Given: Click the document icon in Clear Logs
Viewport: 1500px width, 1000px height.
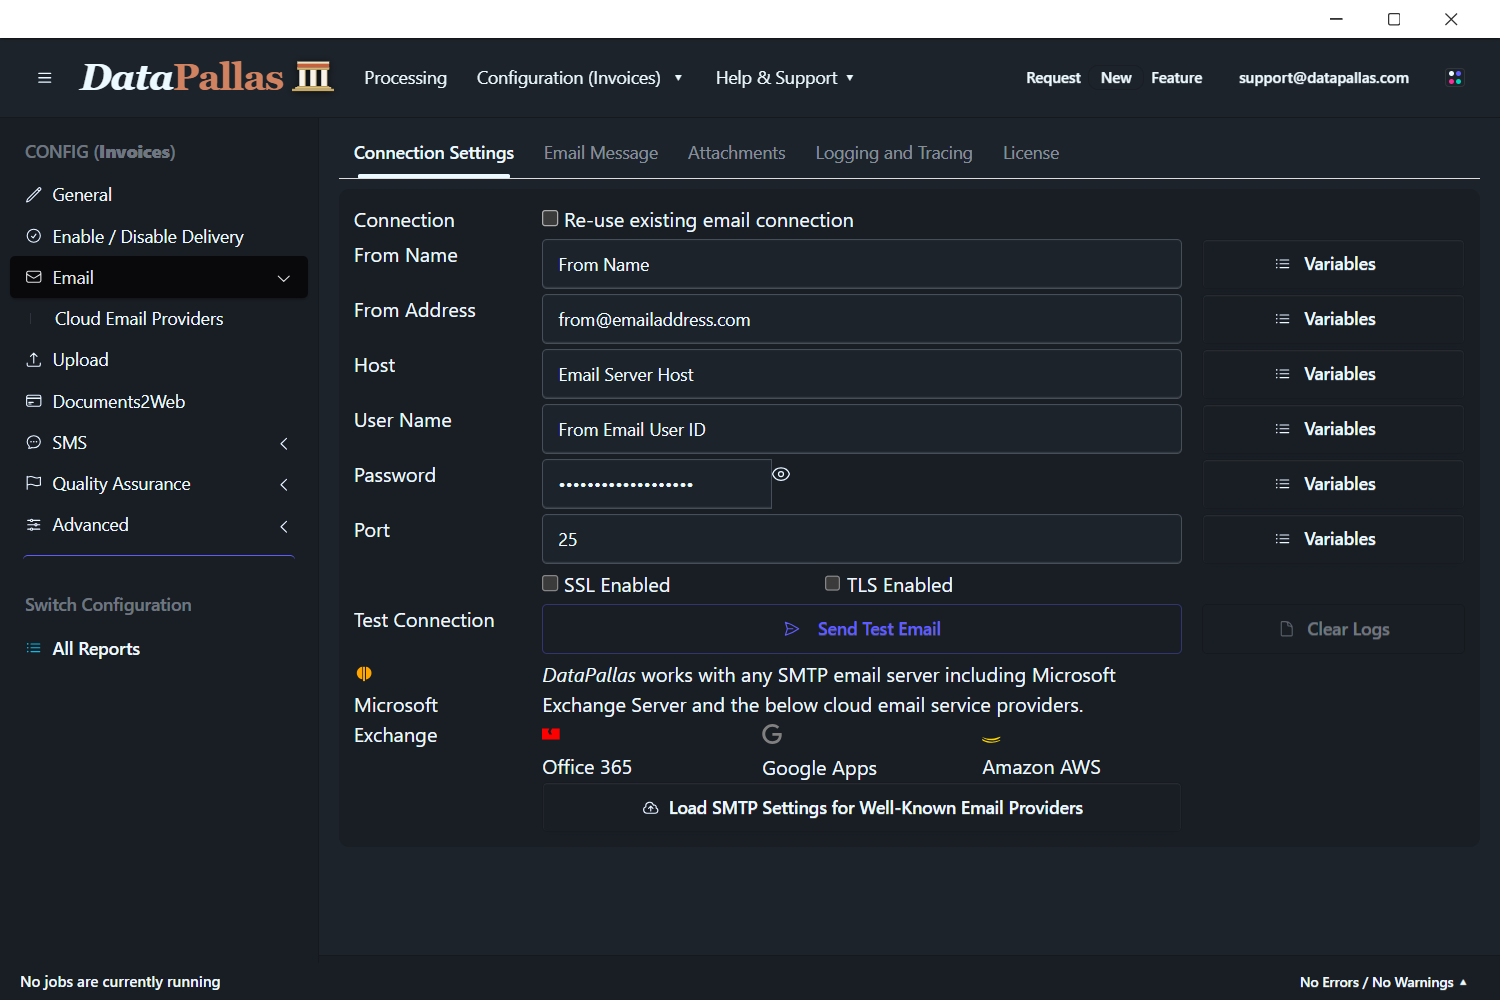Looking at the screenshot, I should click(1287, 629).
